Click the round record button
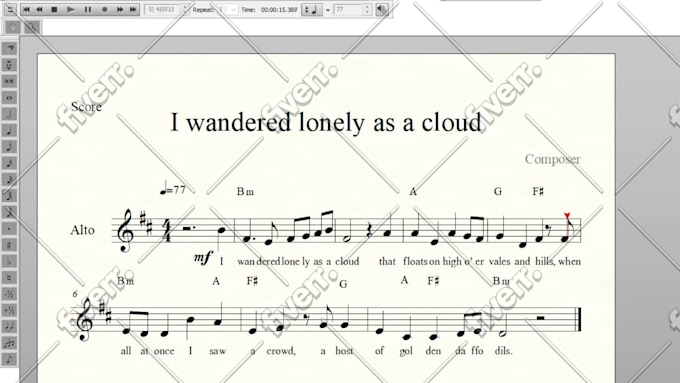Image resolution: width=680 pixels, height=383 pixels. pos(105,9)
